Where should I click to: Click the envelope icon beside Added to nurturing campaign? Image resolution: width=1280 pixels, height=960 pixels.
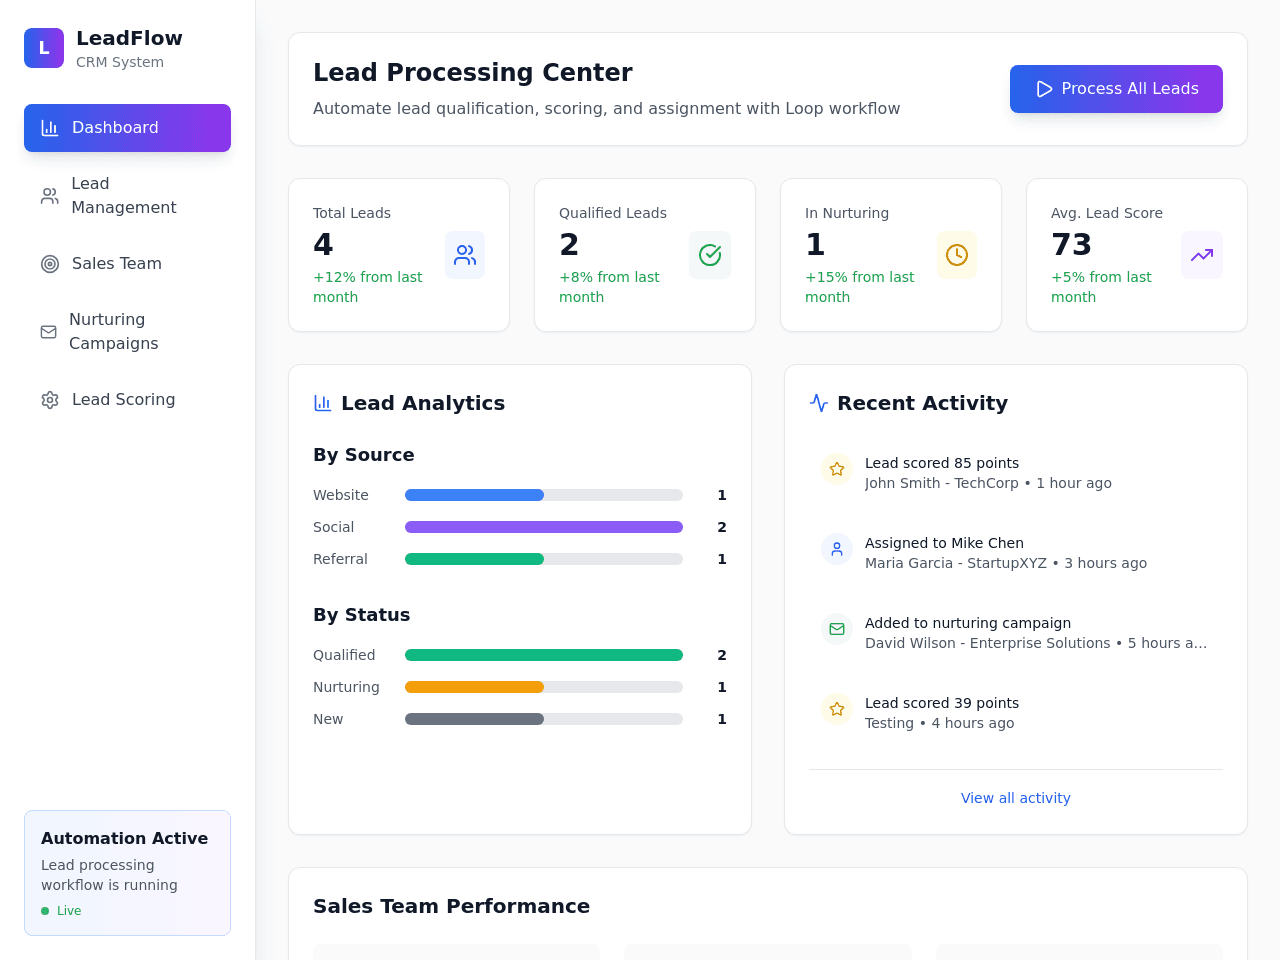(837, 629)
